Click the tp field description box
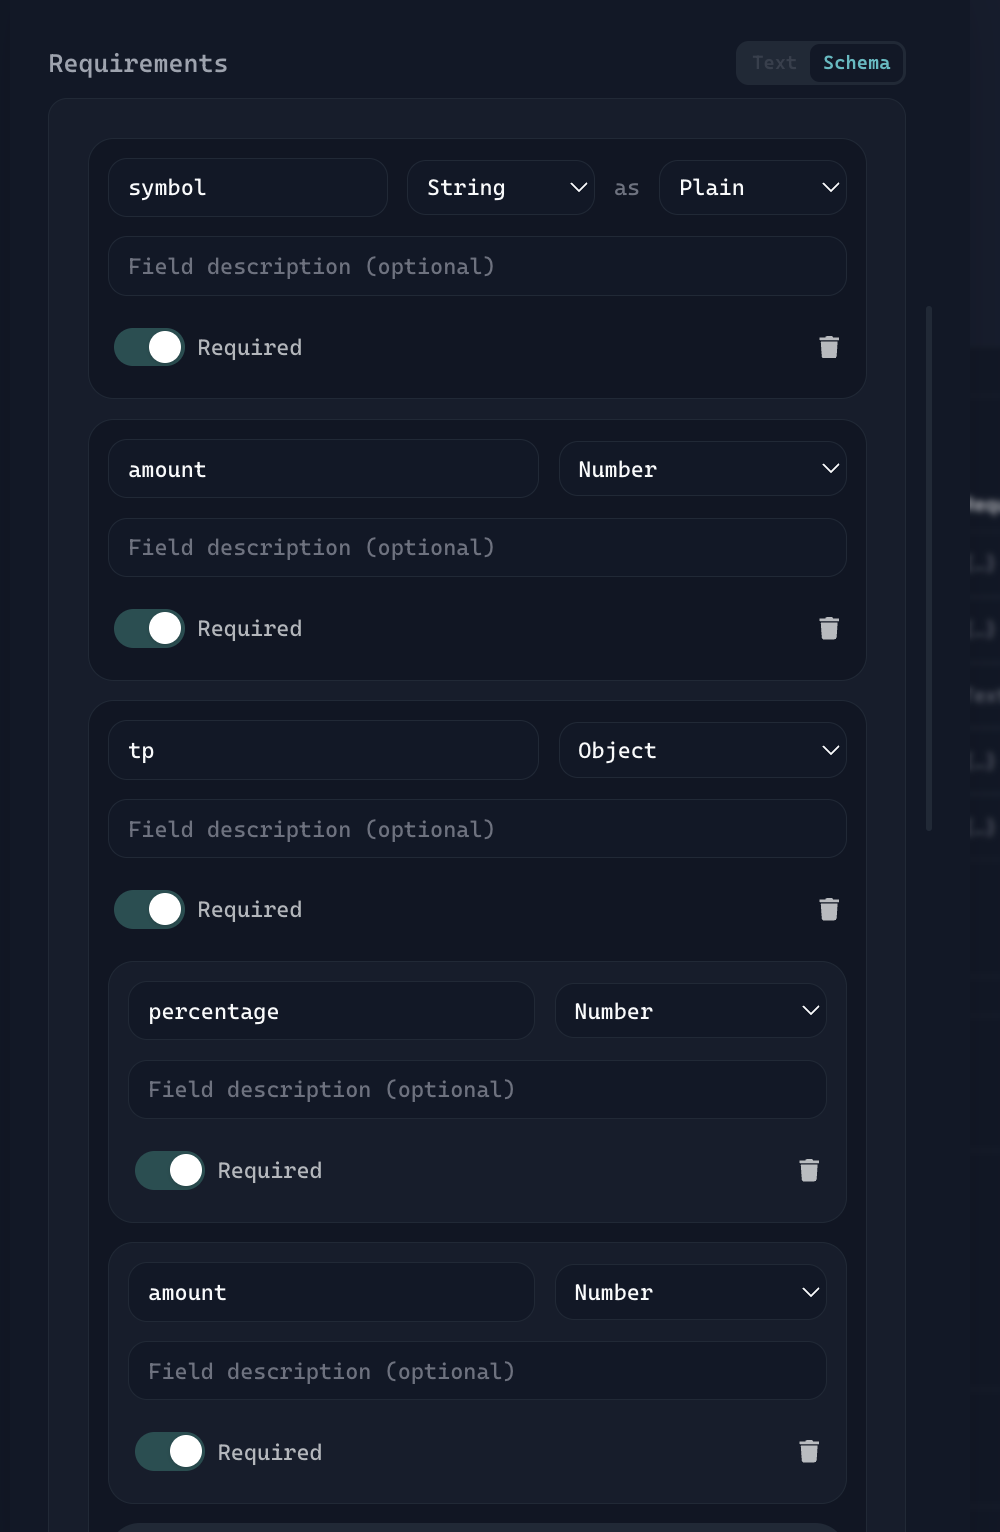The image size is (1000, 1532). coord(477,829)
